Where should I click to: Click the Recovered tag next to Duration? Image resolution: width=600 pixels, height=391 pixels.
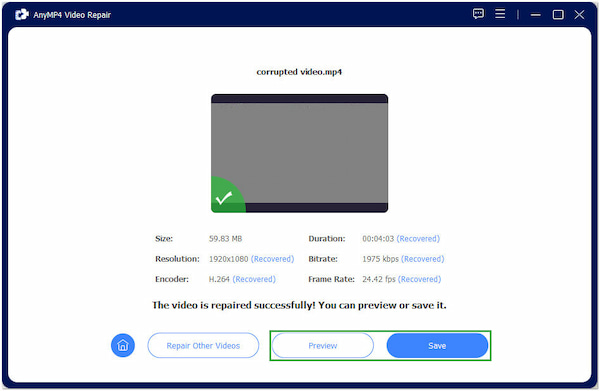[418, 239]
